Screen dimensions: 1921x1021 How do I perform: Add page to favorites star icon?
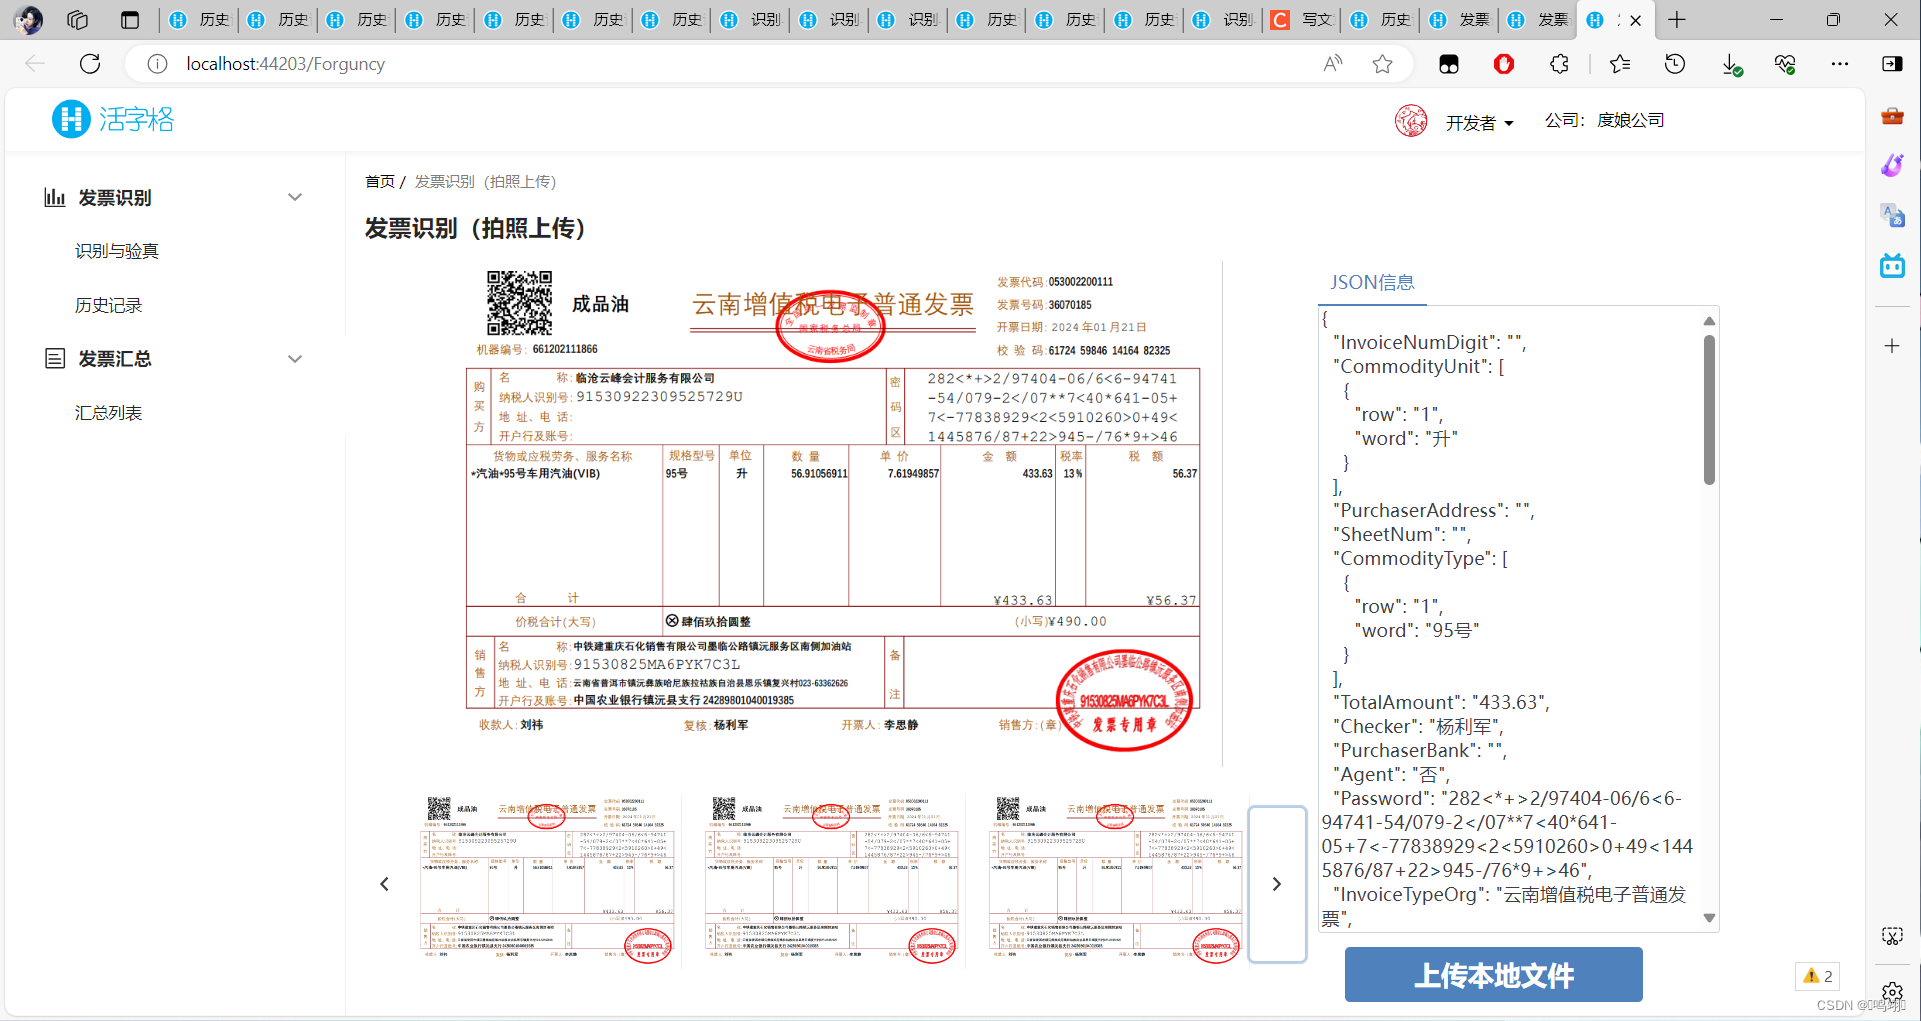[1382, 64]
